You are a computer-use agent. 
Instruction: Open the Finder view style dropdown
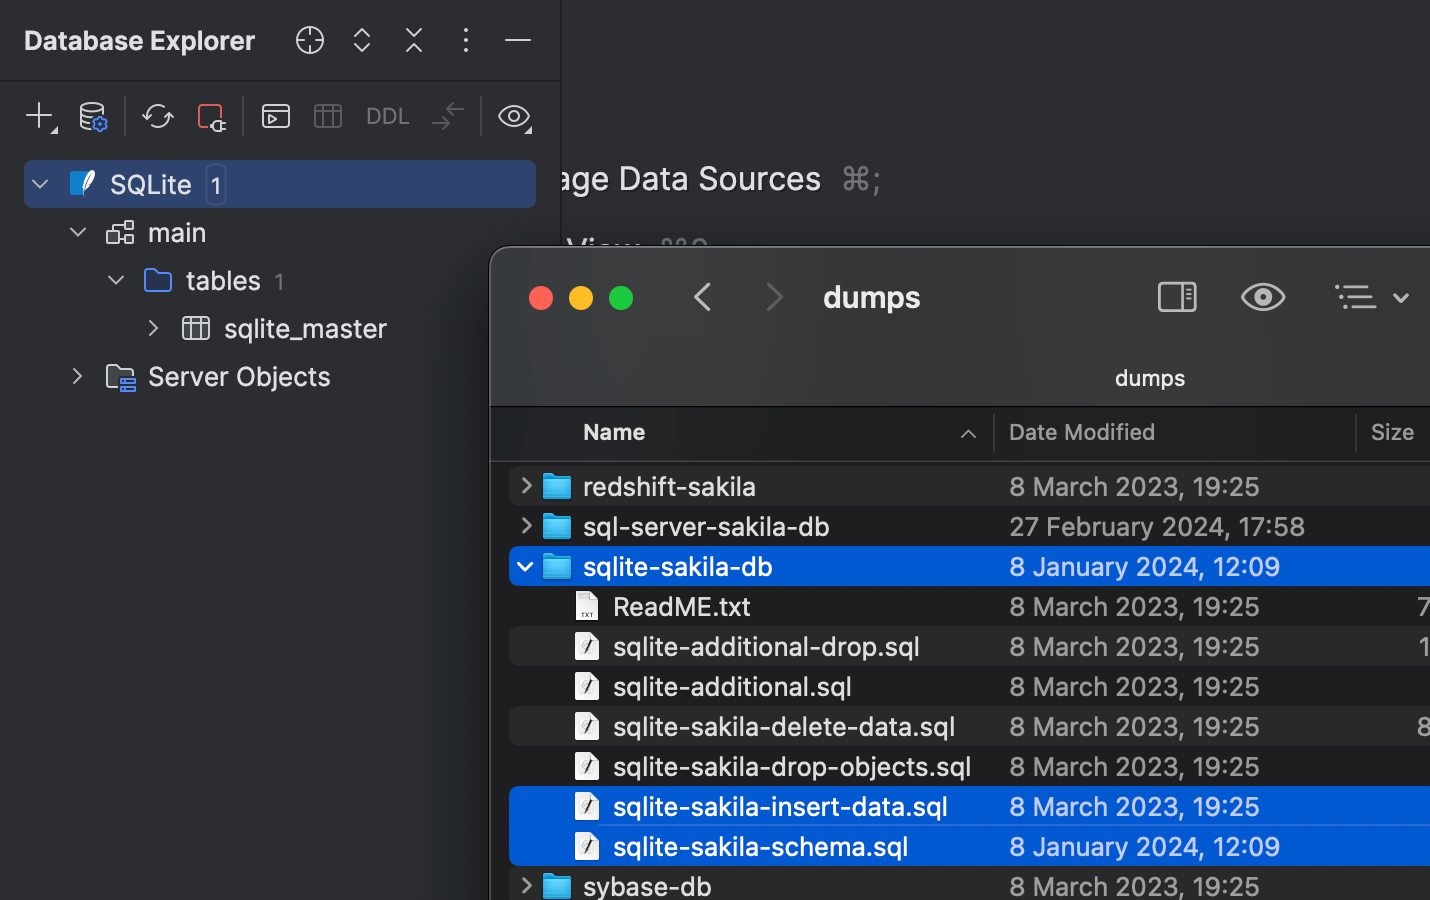[1371, 297]
